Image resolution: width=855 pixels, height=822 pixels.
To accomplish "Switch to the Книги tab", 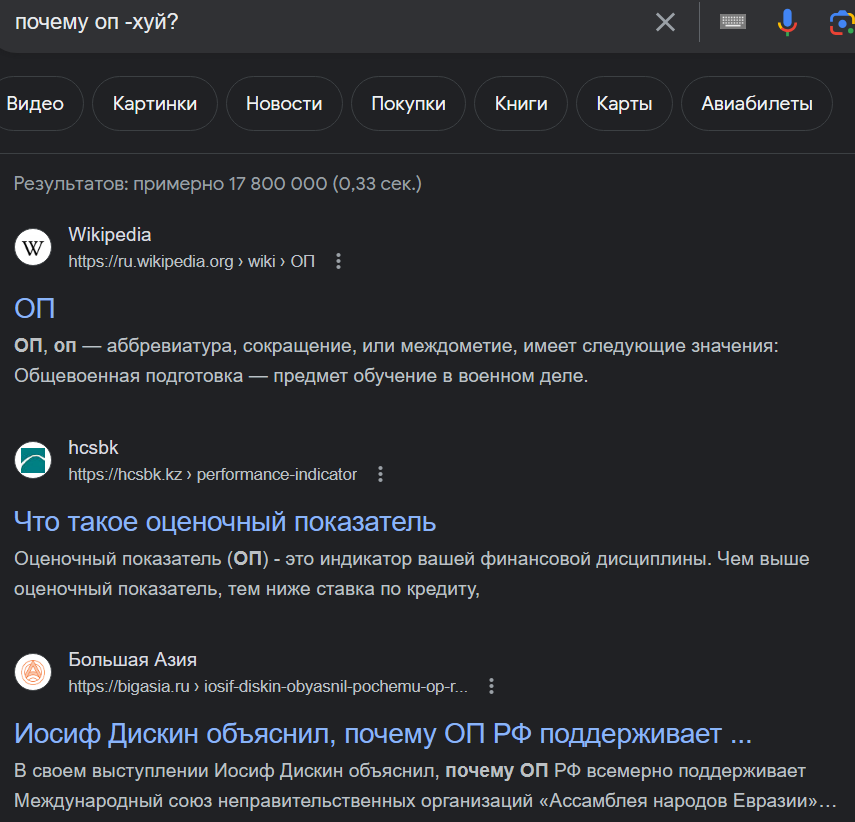I will click(x=521, y=104).
